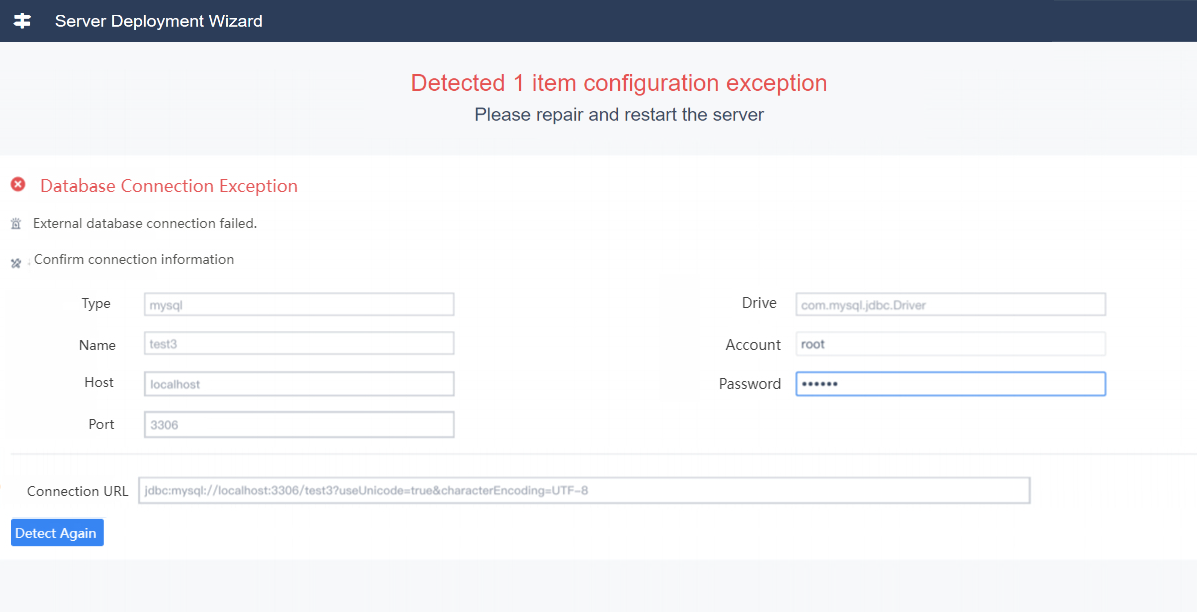Focus the Host field showing localhost
Viewport: 1197px width, 612px height.
299,384
